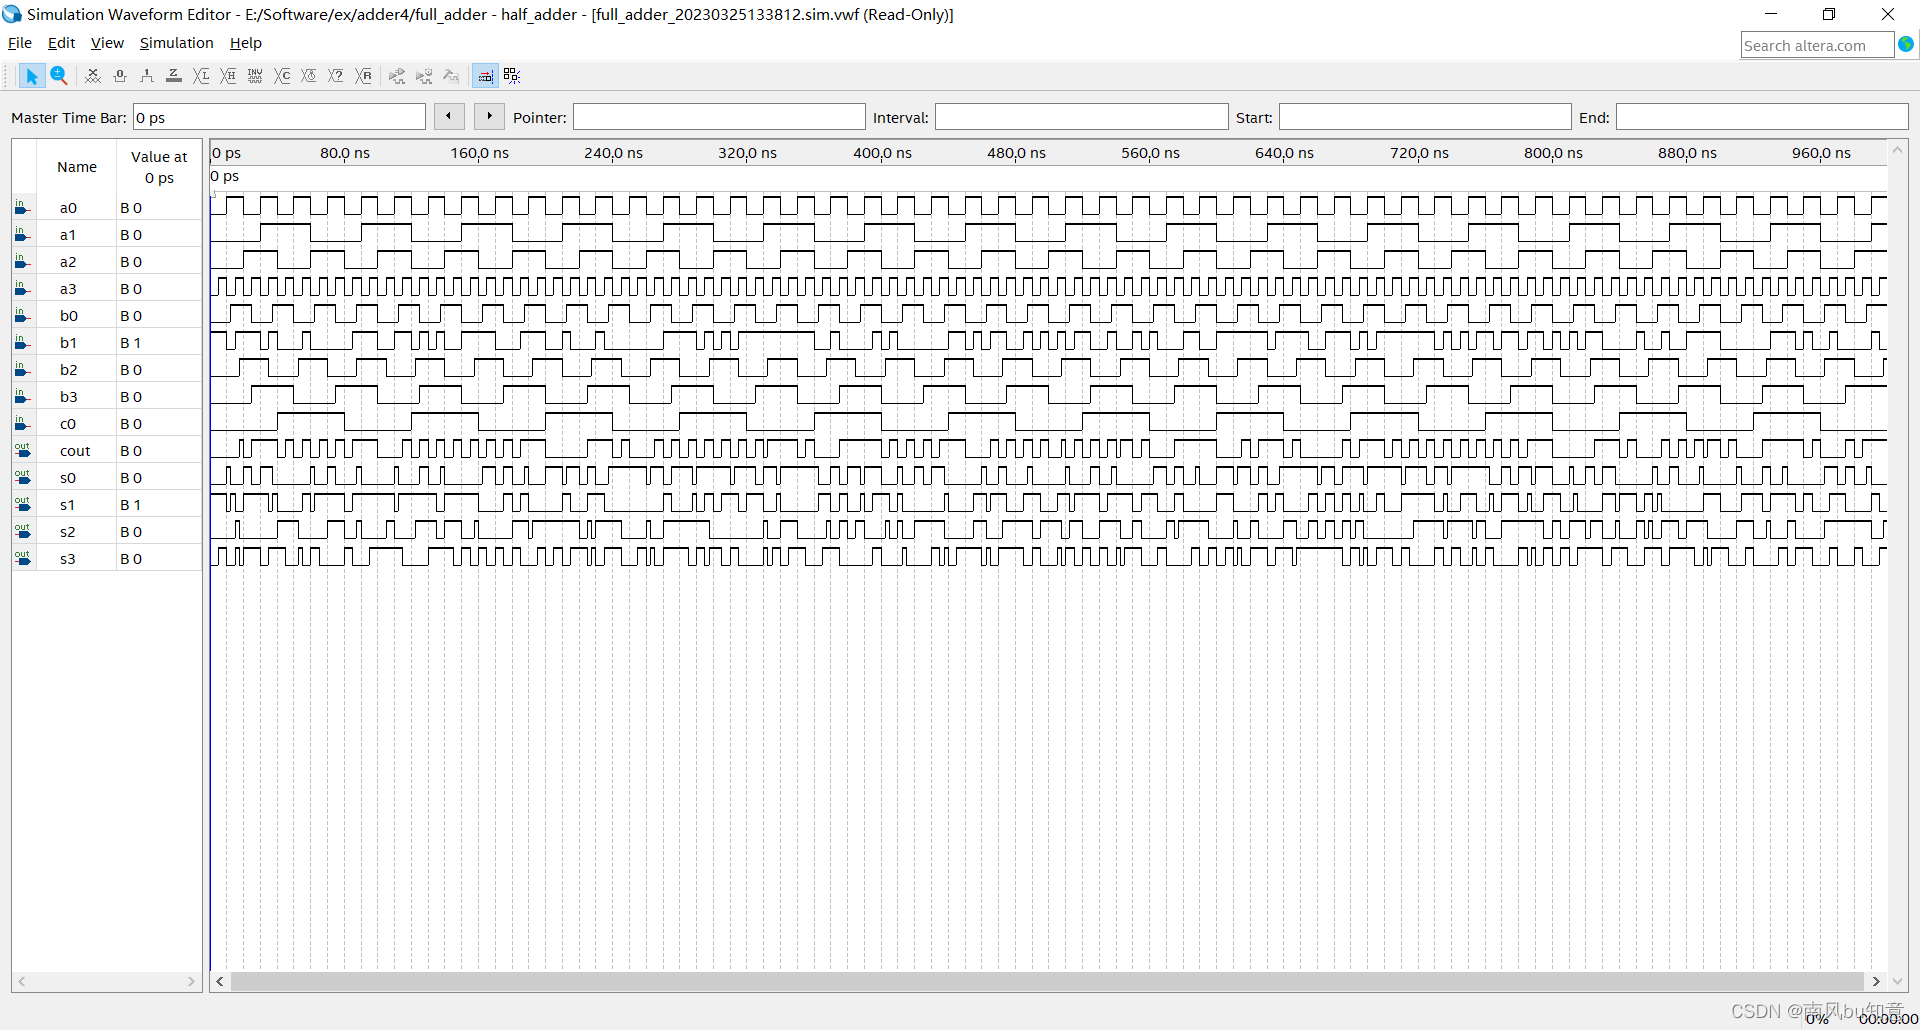This screenshot has height=1030, width=1920.
Task: Select the s1 signal name
Action: click(68, 505)
